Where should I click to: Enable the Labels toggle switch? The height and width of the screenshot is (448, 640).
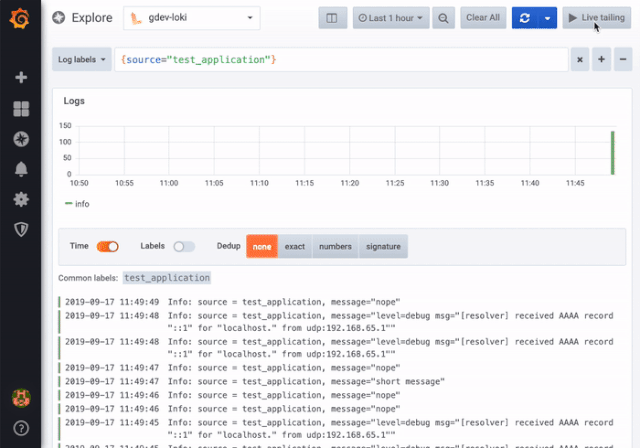[x=184, y=246]
